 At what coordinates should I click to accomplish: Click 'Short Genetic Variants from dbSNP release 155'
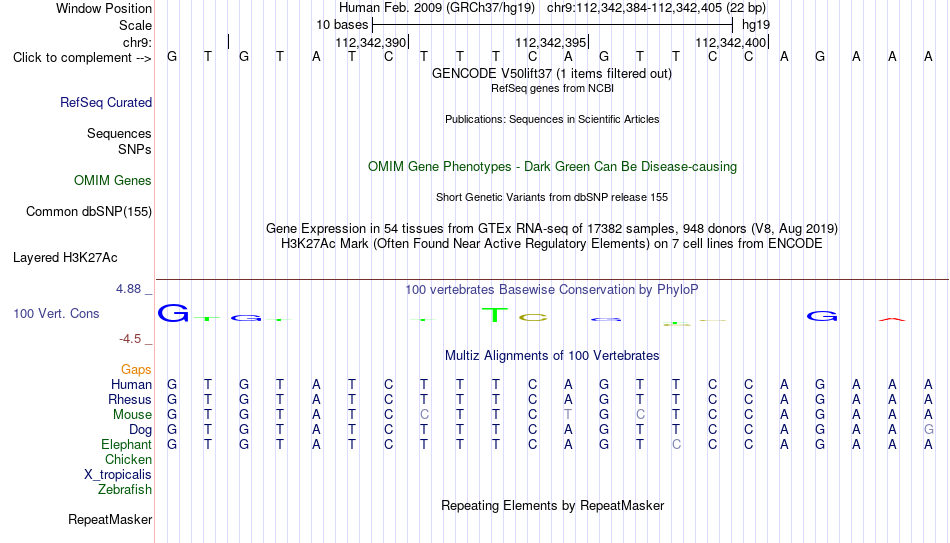[x=552, y=198]
